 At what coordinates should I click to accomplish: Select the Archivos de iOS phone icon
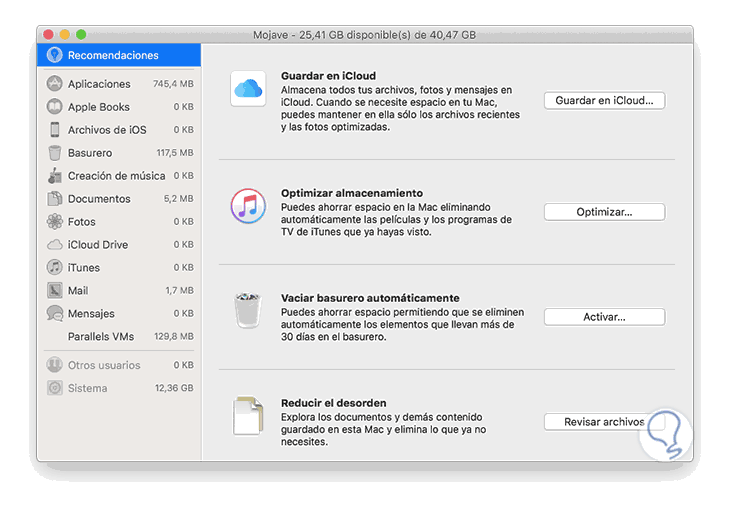(55, 129)
